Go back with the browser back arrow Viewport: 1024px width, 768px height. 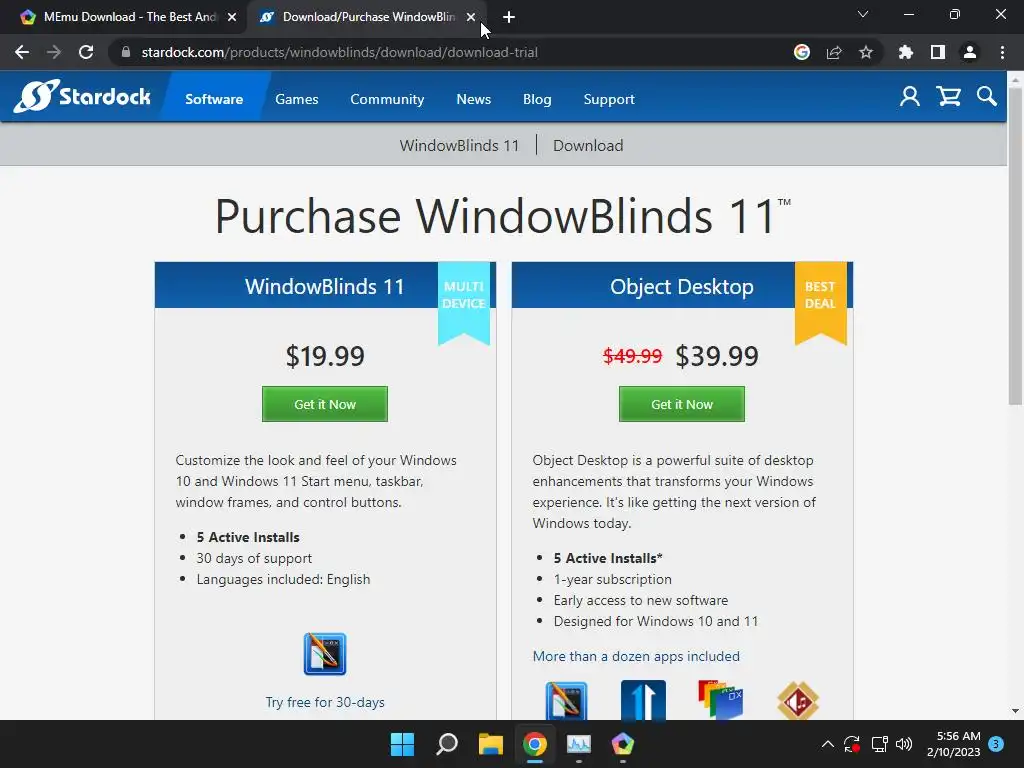22,52
